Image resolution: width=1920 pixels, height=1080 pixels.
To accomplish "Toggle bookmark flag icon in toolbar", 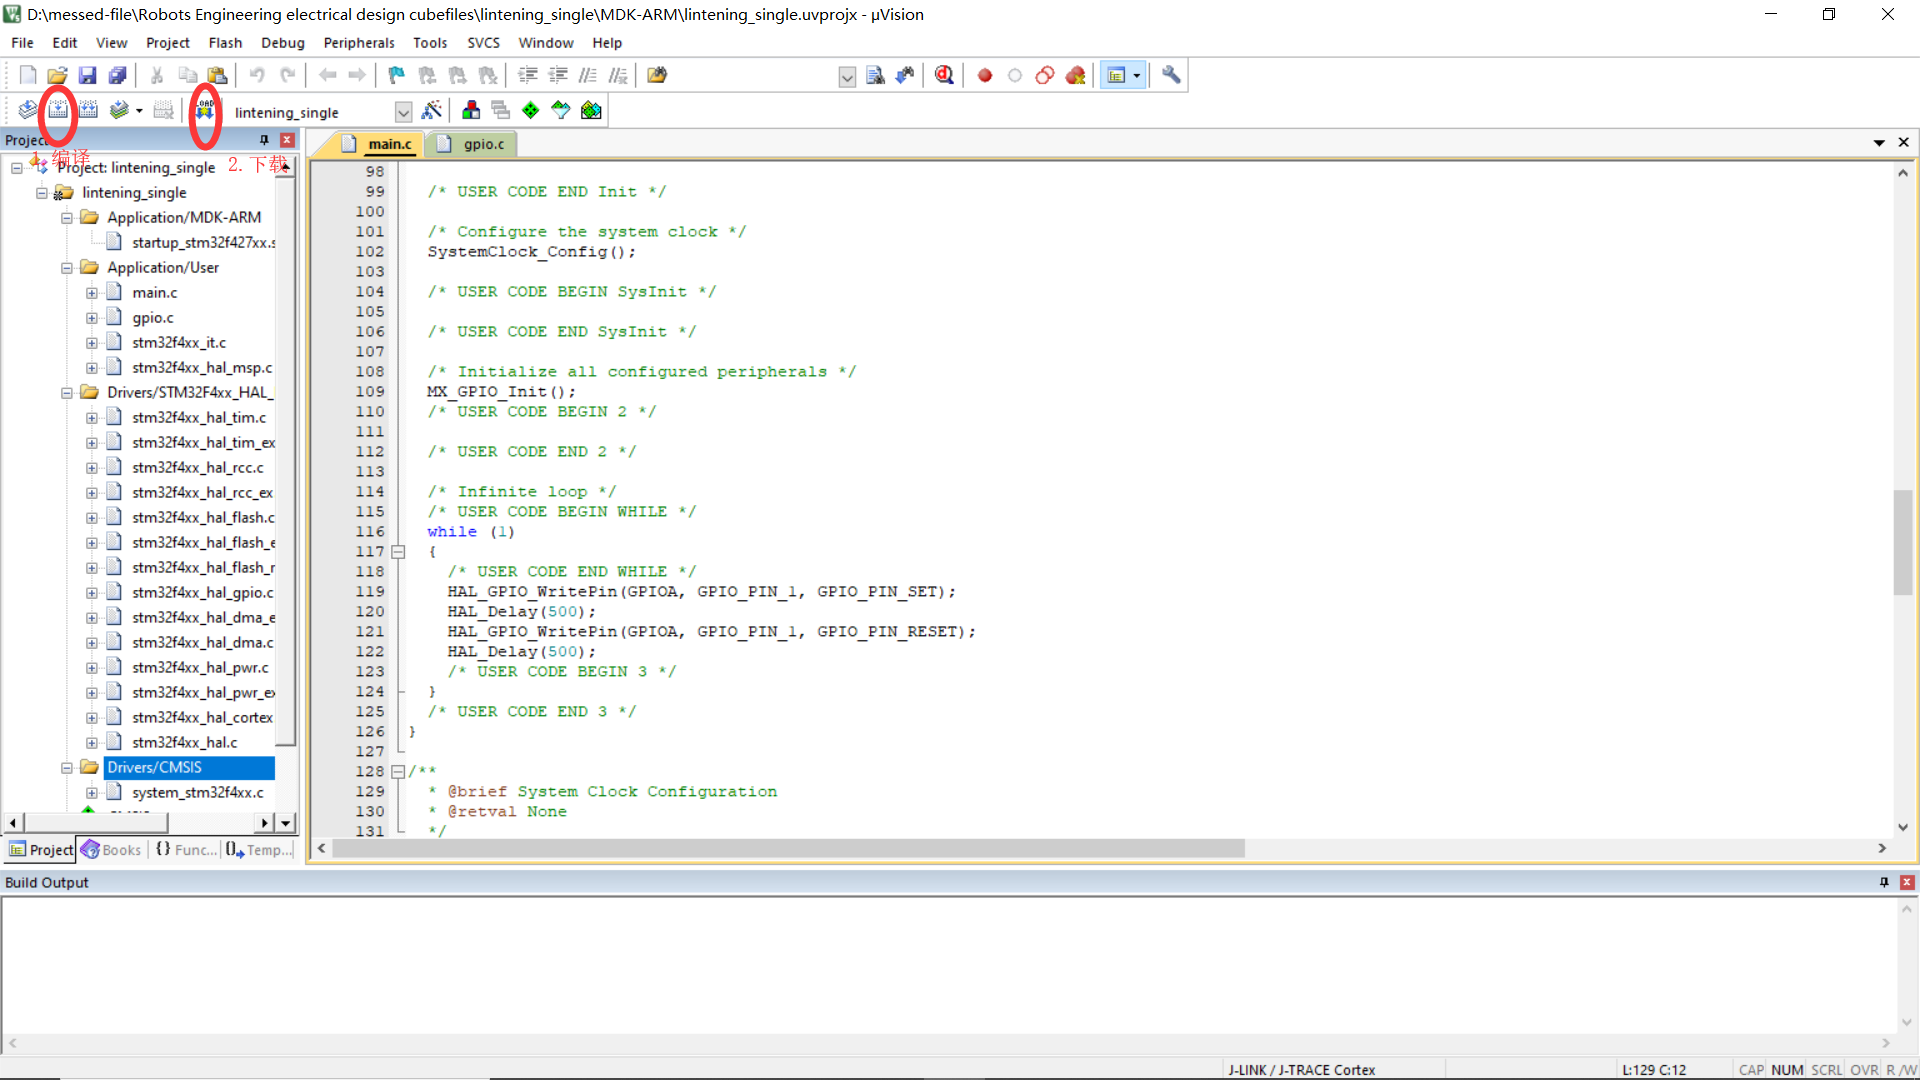I will 397,75.
